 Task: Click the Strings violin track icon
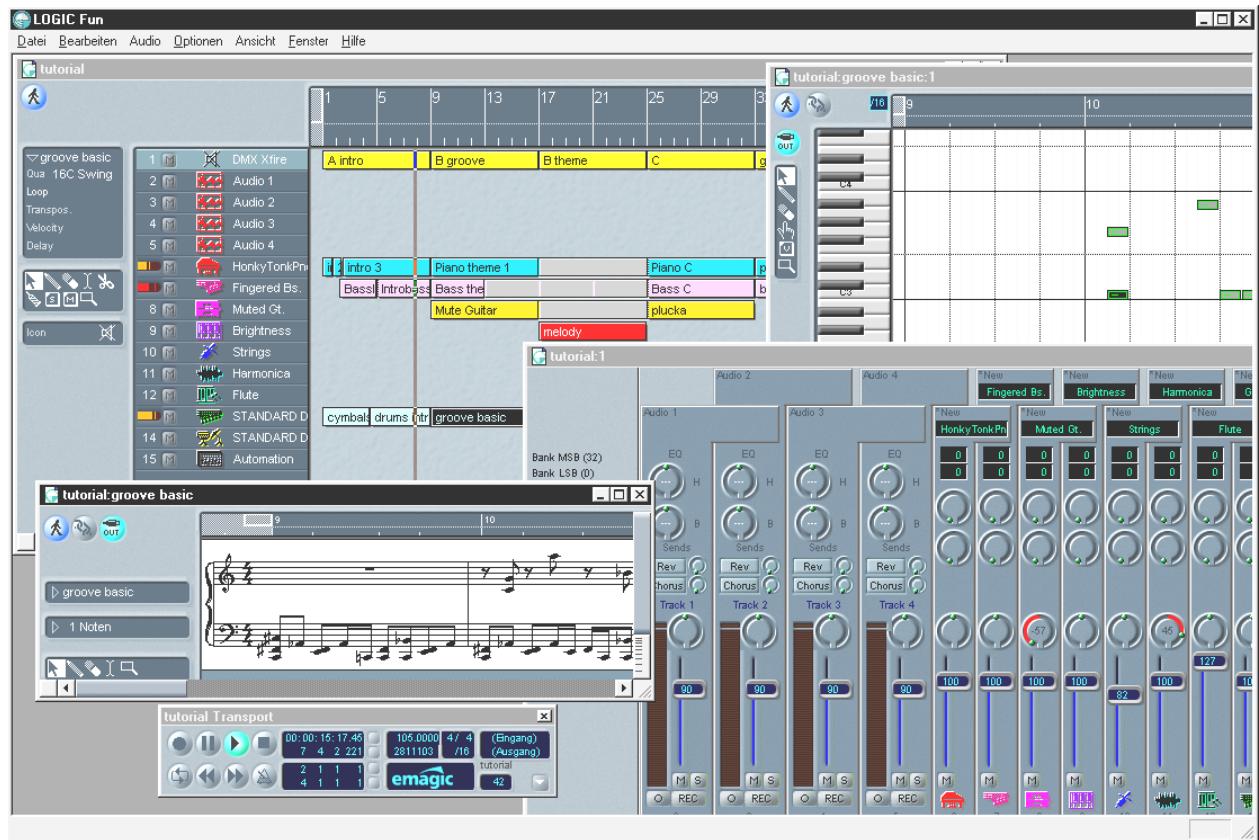211,352
